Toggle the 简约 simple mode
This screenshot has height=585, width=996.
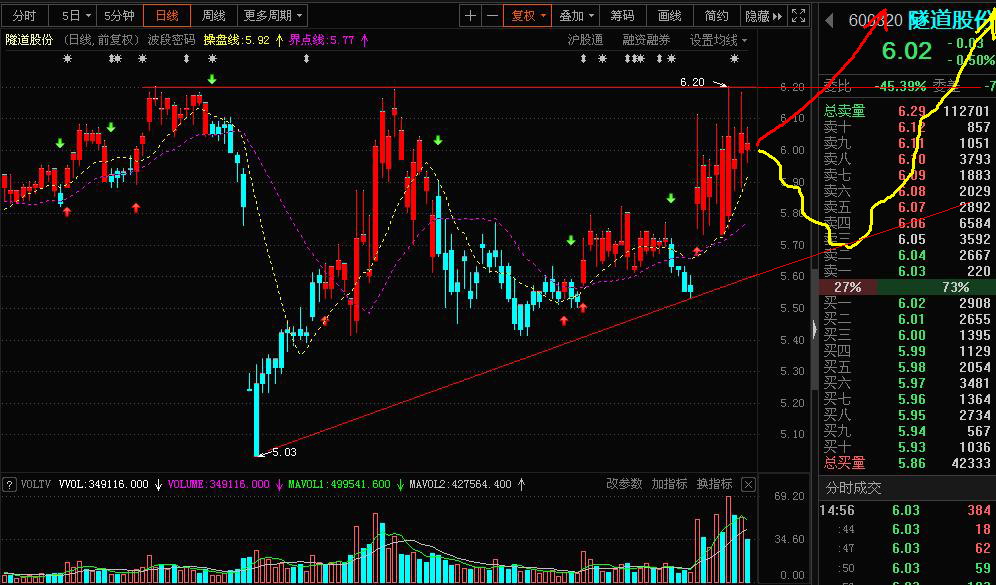717,16
